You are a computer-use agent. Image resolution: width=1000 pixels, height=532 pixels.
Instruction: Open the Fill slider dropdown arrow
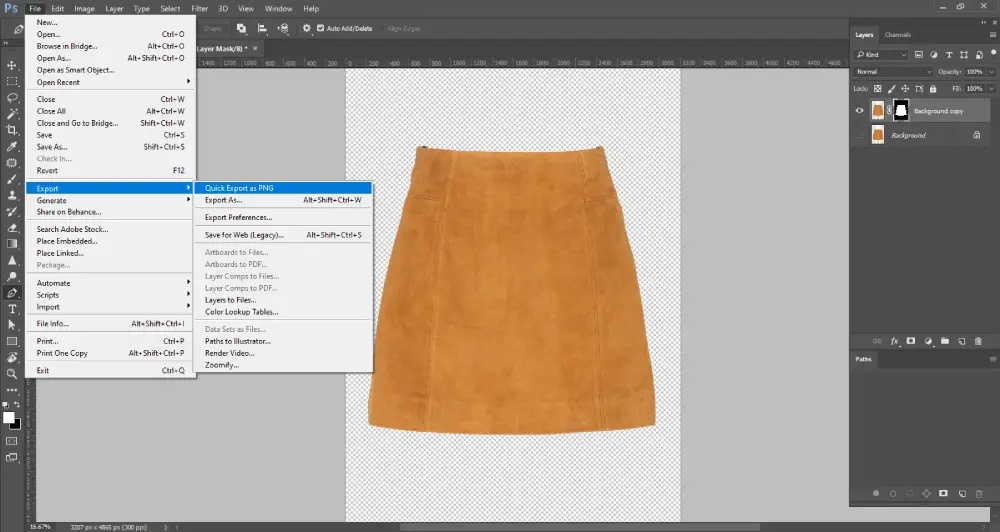(991, 89)
